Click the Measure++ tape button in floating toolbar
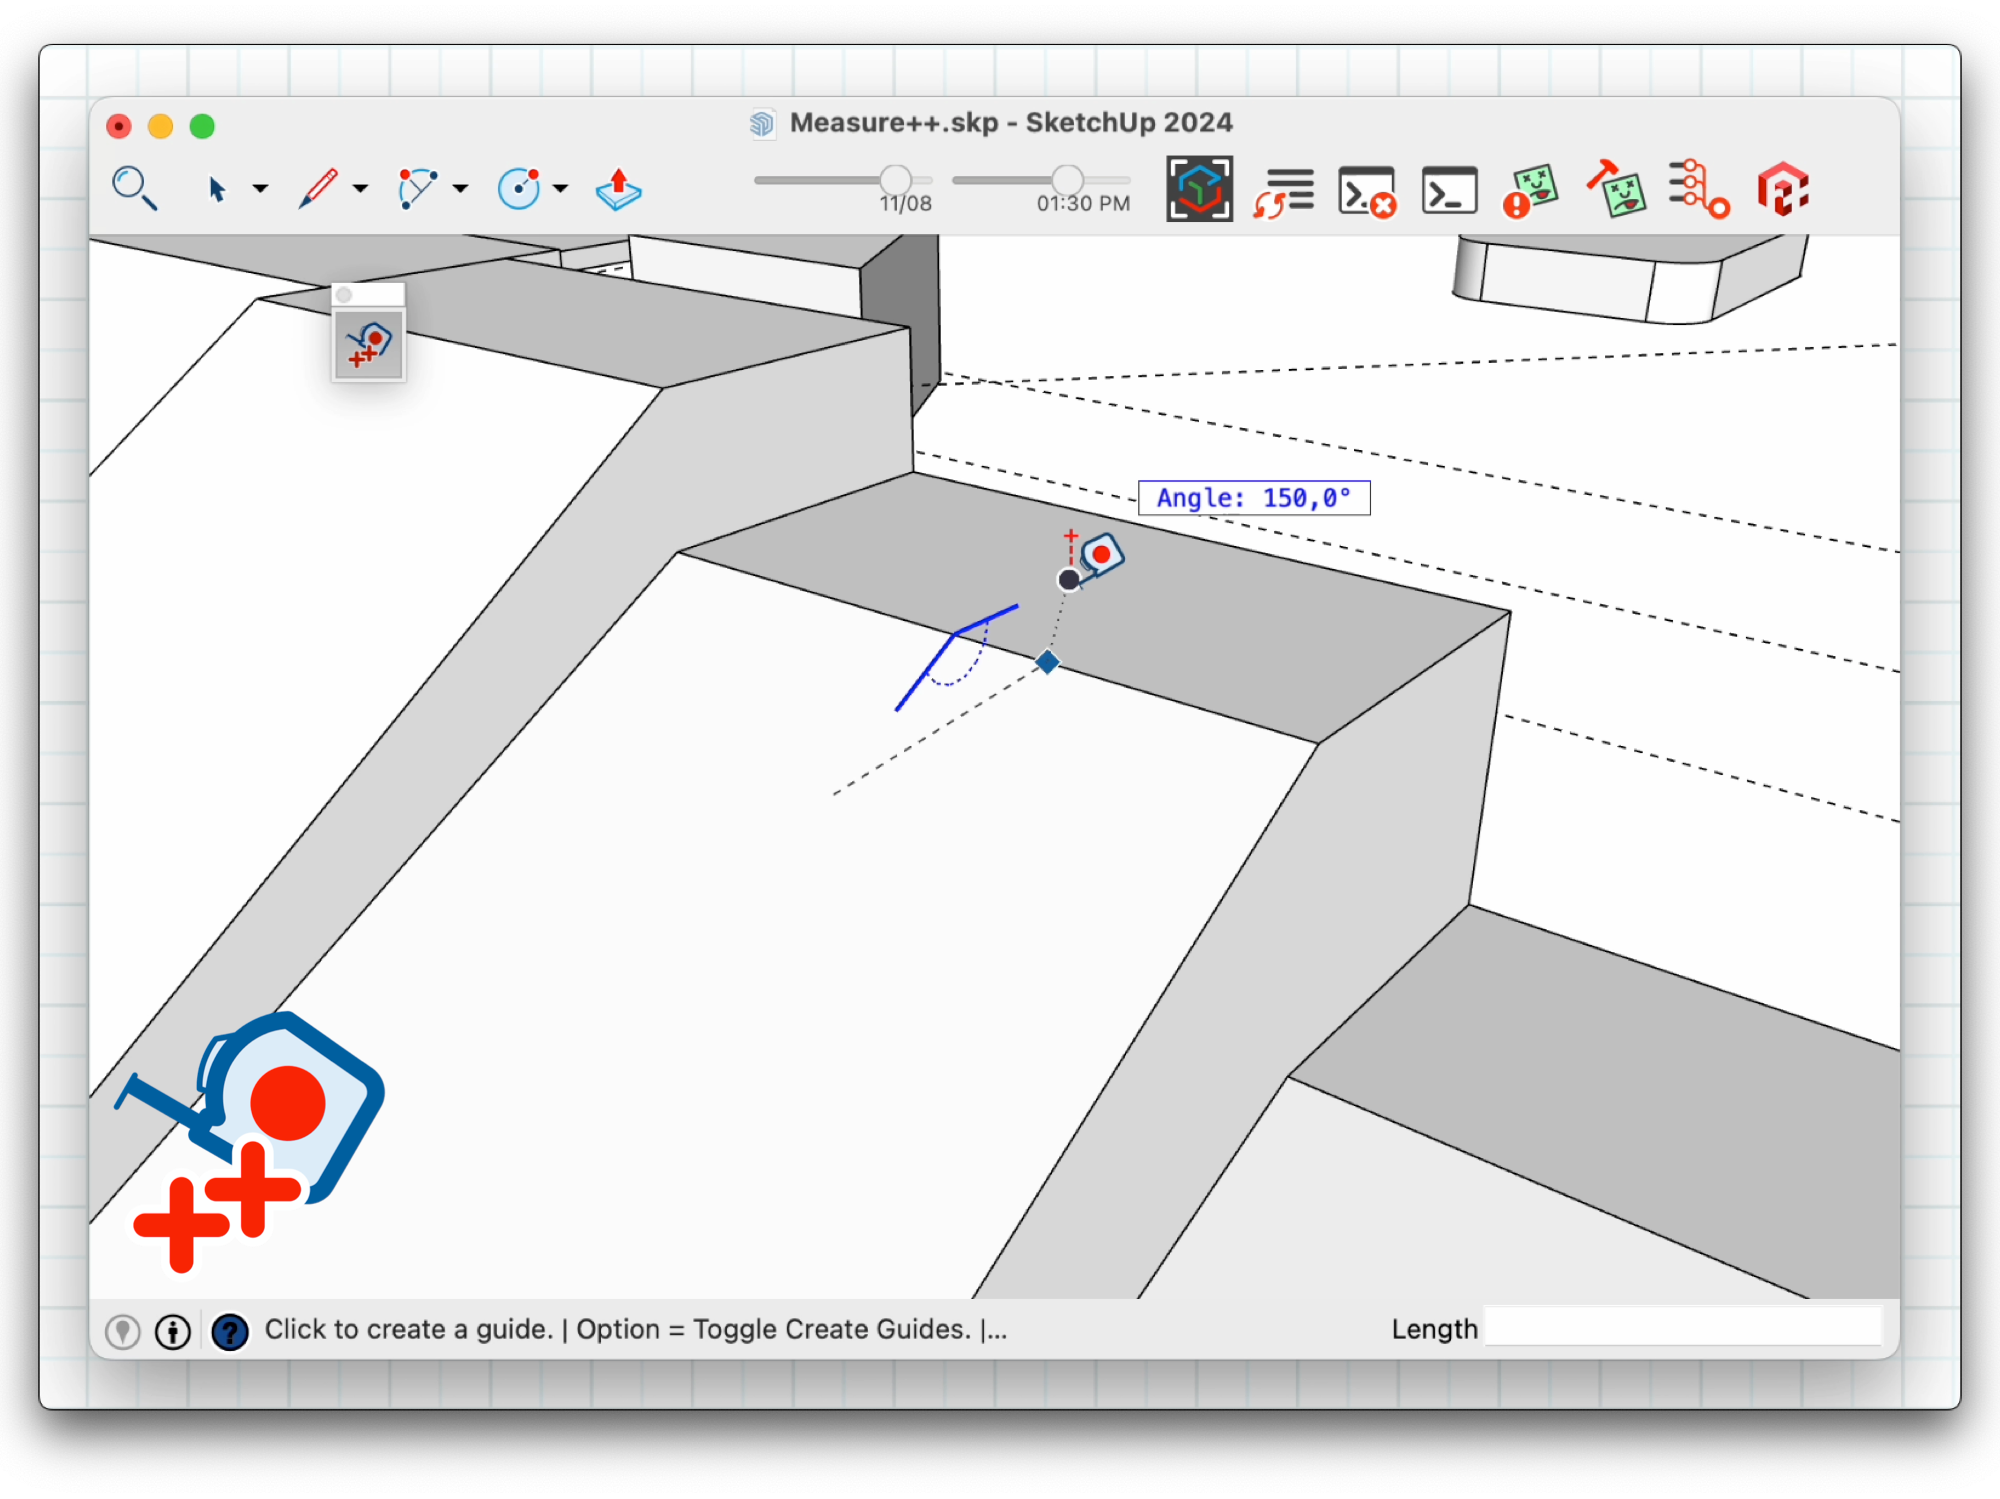Image resolution: width=2000 pixels, height=1499 pixels. coord(369,345)
